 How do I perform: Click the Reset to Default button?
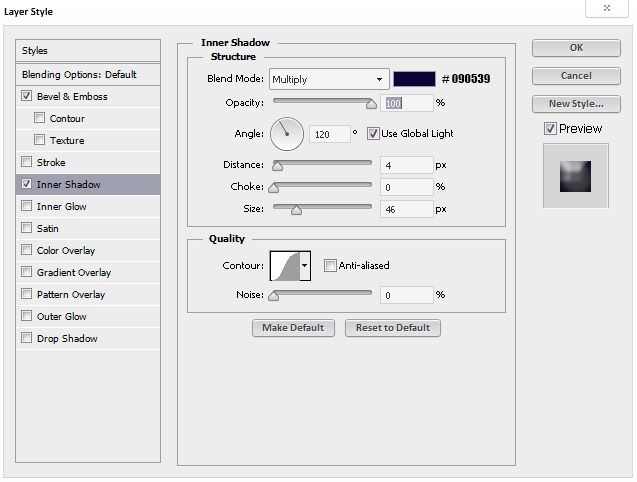393,328
